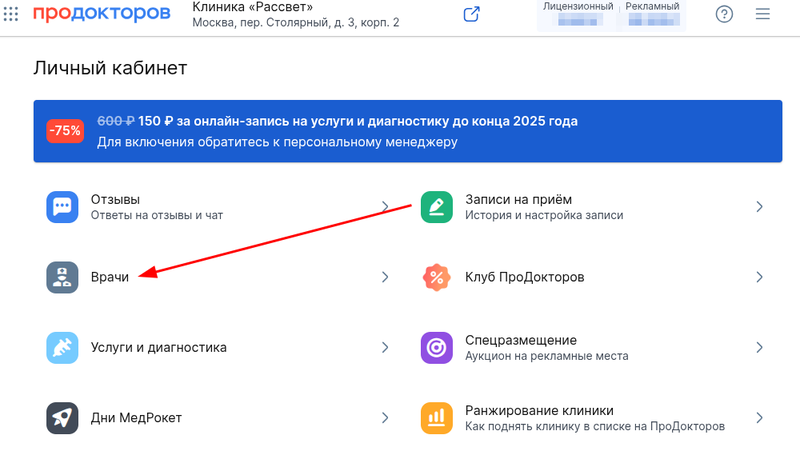
Task: Open the apps grid menu icon
Action: pyautogui.click(x=12, y=14)
